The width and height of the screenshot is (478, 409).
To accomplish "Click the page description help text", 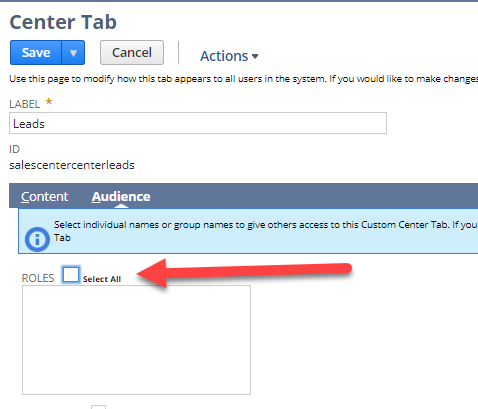I will pos(243,79).
